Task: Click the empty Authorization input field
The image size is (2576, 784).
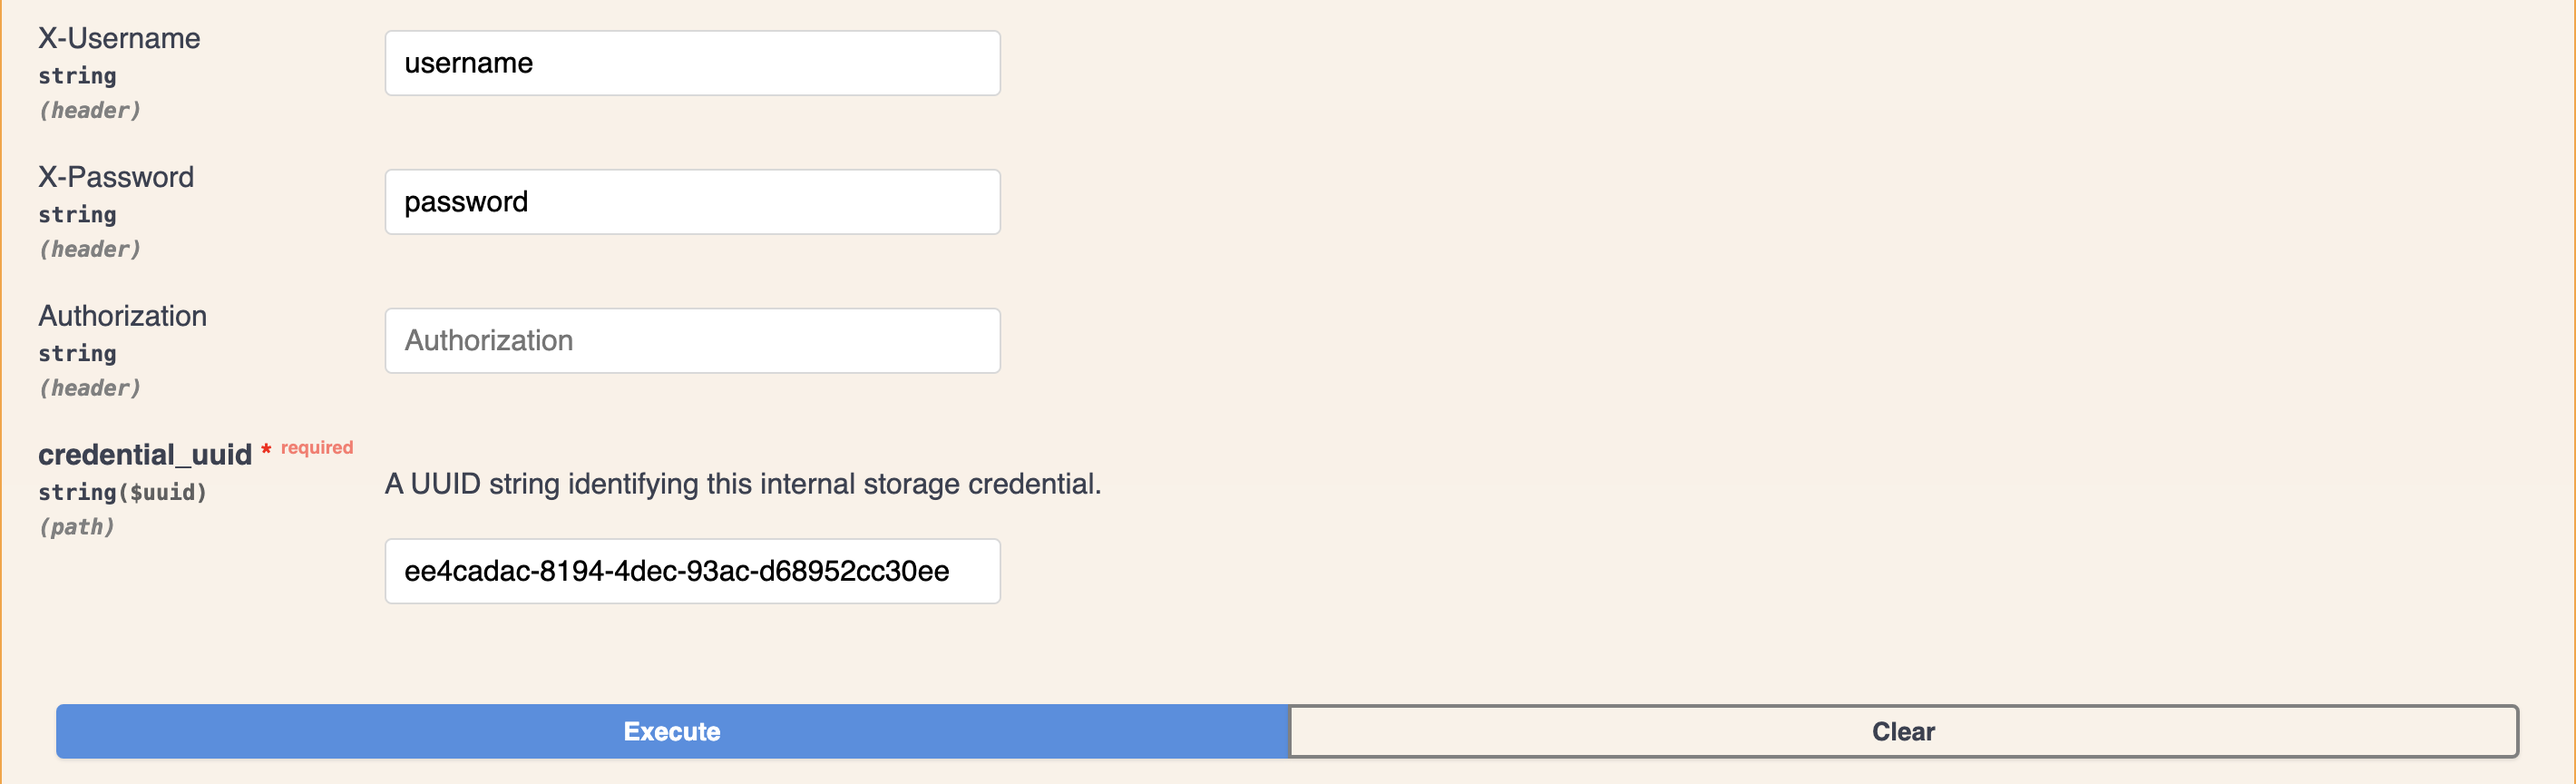Action: [x=692, y=341]
